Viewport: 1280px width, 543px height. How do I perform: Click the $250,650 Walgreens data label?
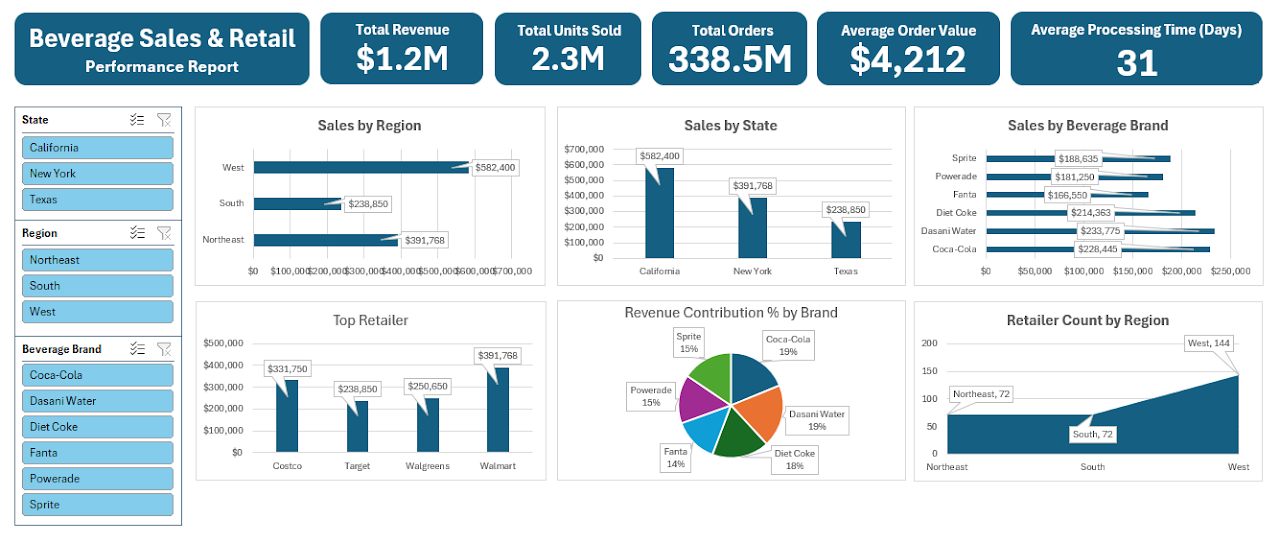tap(428, 386)
